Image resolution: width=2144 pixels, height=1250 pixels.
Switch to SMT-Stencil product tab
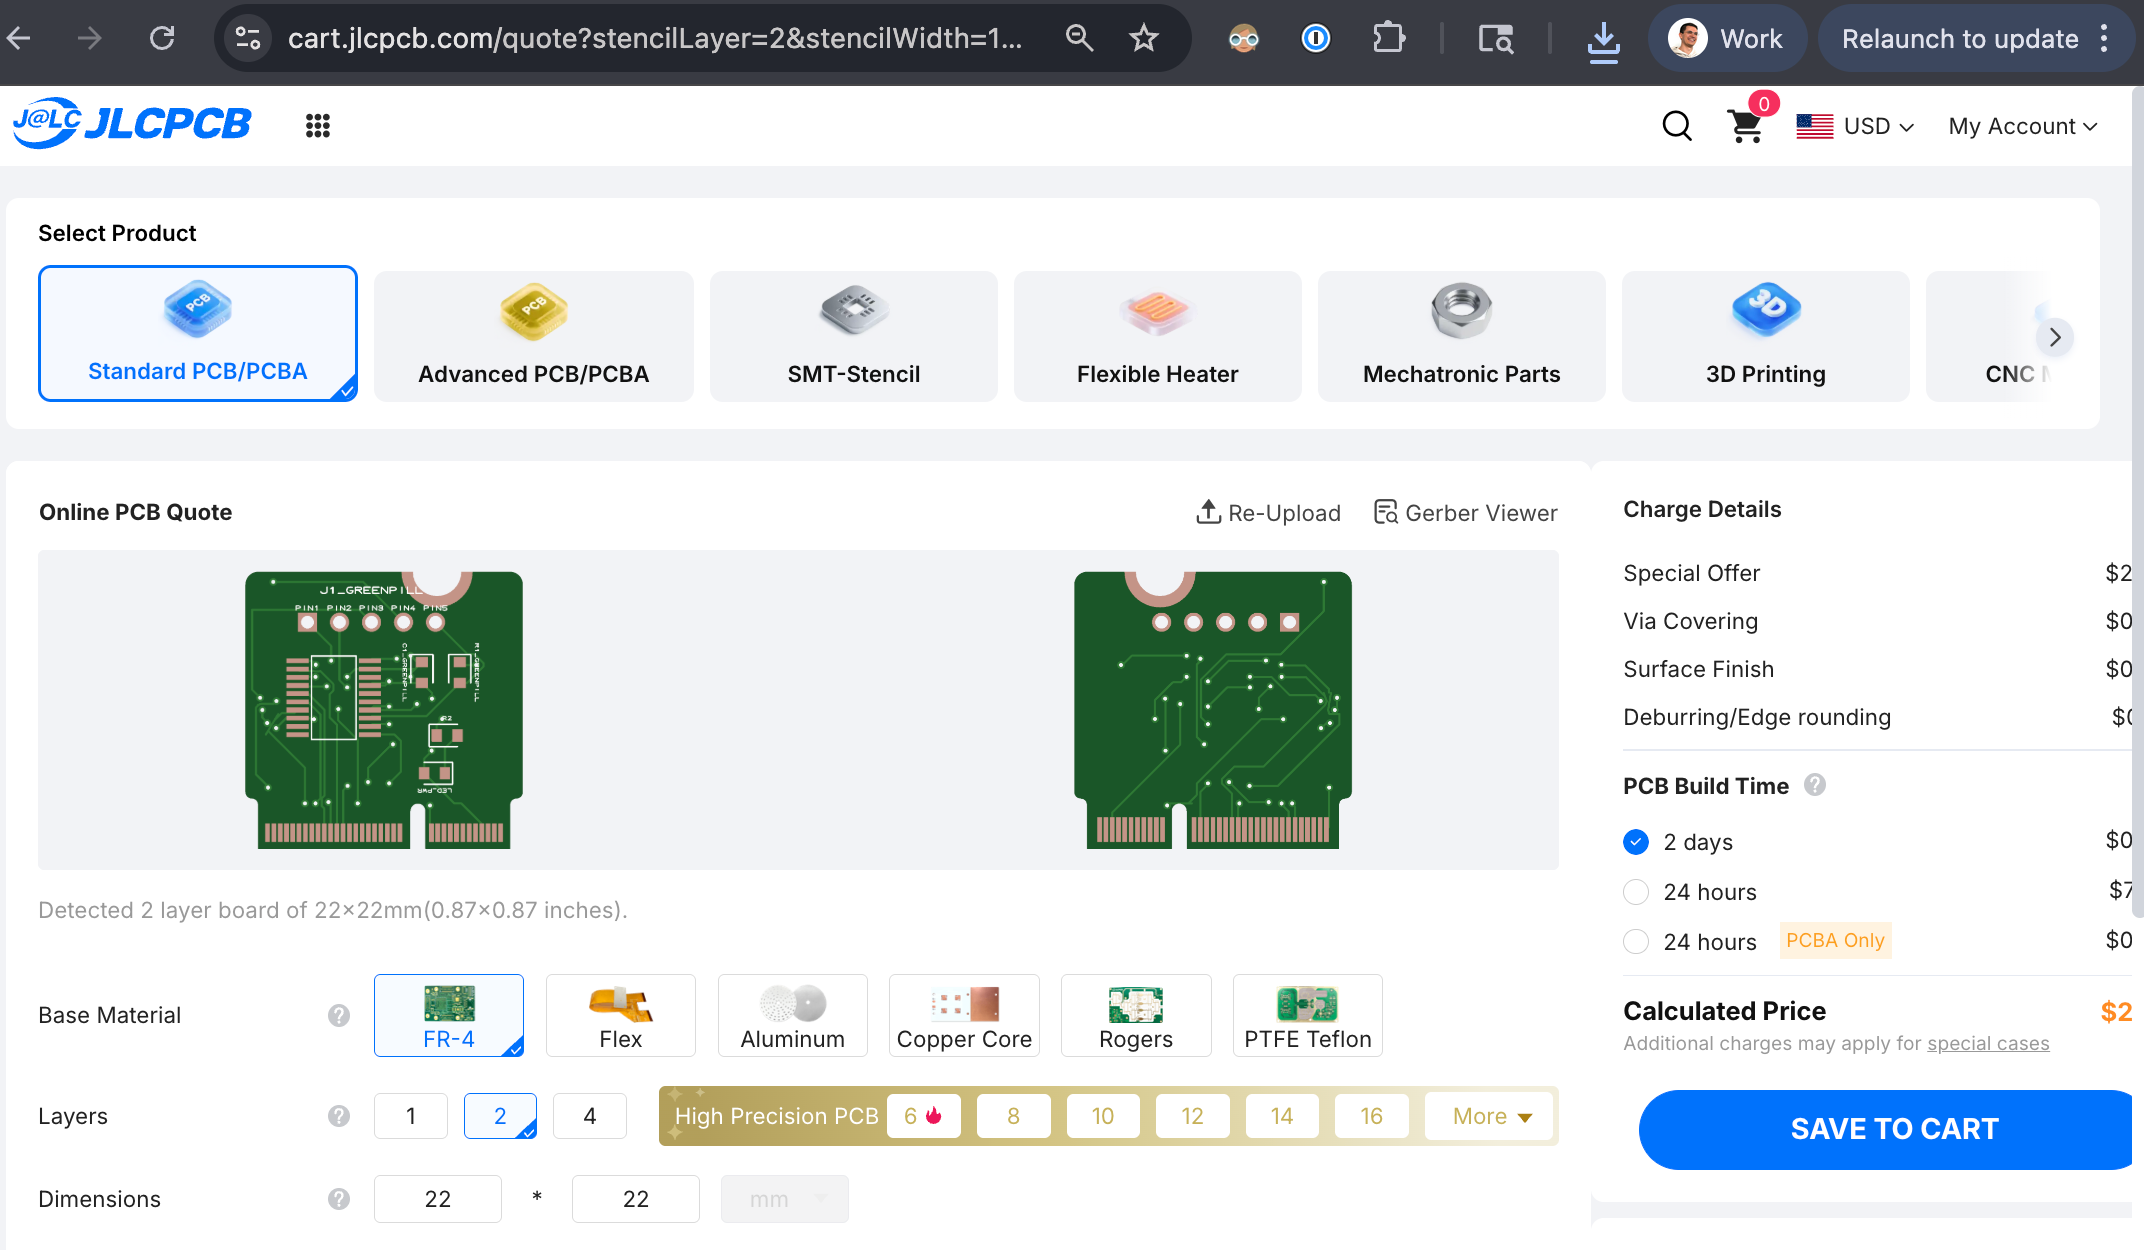pyautogui.click(x=853, y=336)
